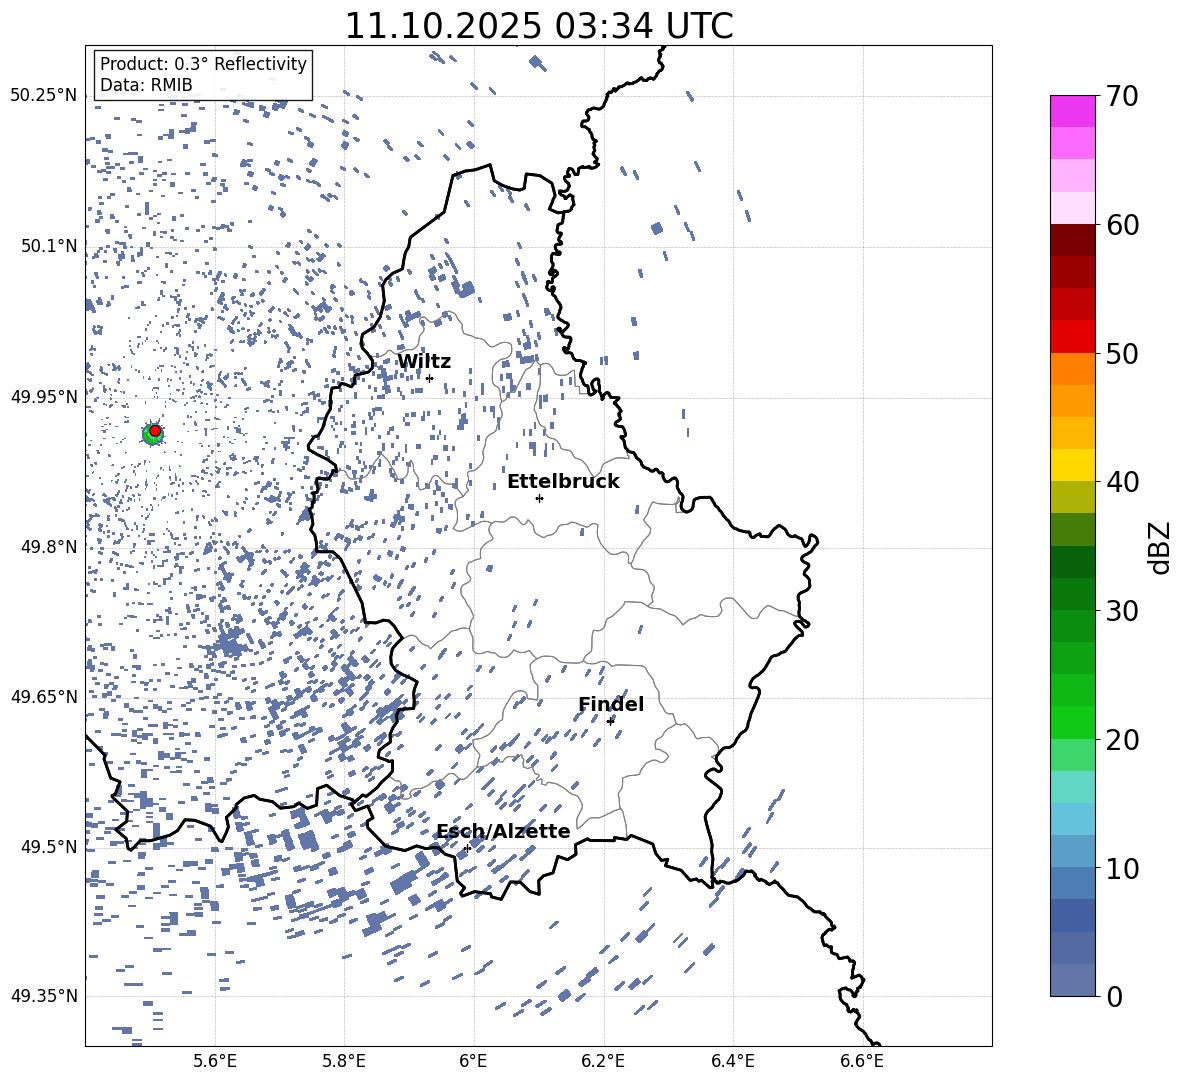
Task: Click the bottom slate-blue colorbar segment
Action: point(1072,980)
